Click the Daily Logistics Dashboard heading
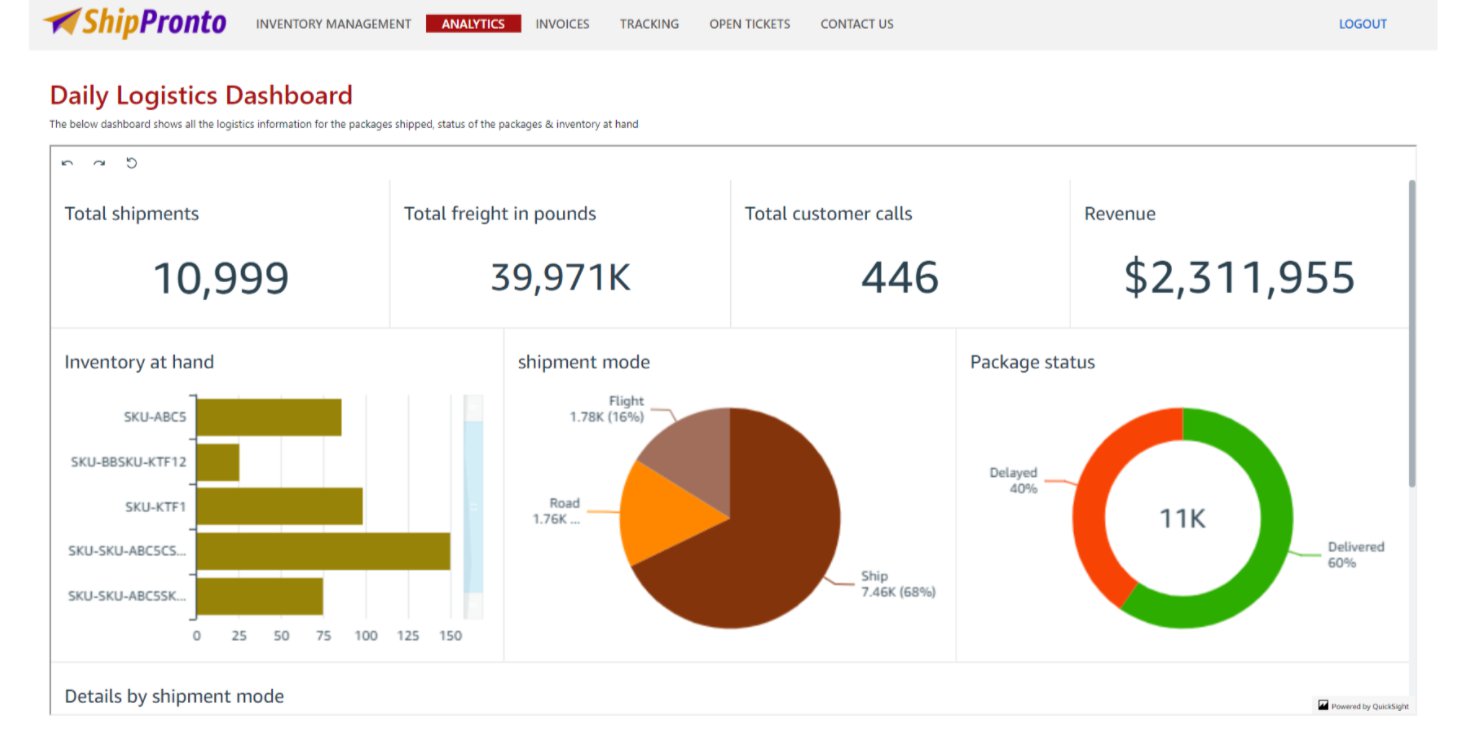 pyautogui.click(x=201, y=96)
